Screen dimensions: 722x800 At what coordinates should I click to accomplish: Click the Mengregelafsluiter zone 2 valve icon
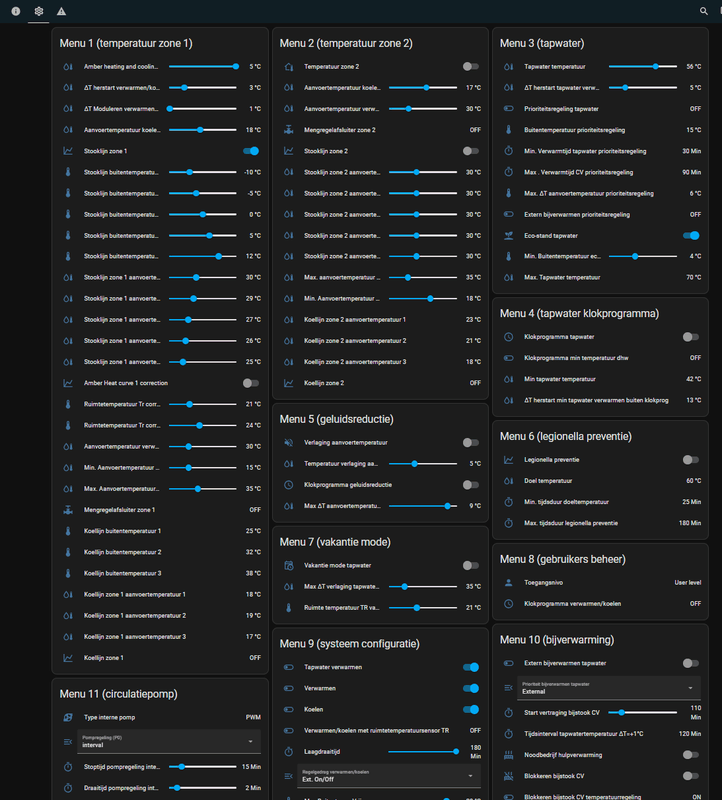288,130
